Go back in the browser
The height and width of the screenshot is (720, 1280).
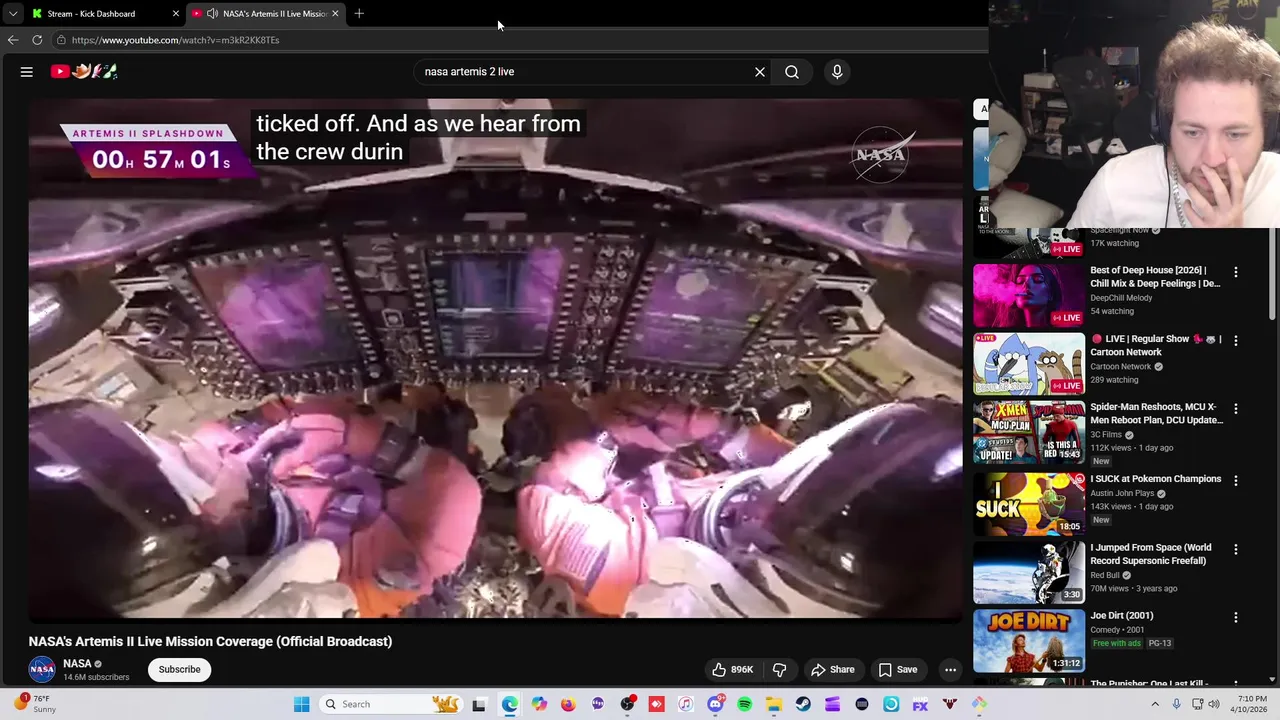tap(13, 40)
